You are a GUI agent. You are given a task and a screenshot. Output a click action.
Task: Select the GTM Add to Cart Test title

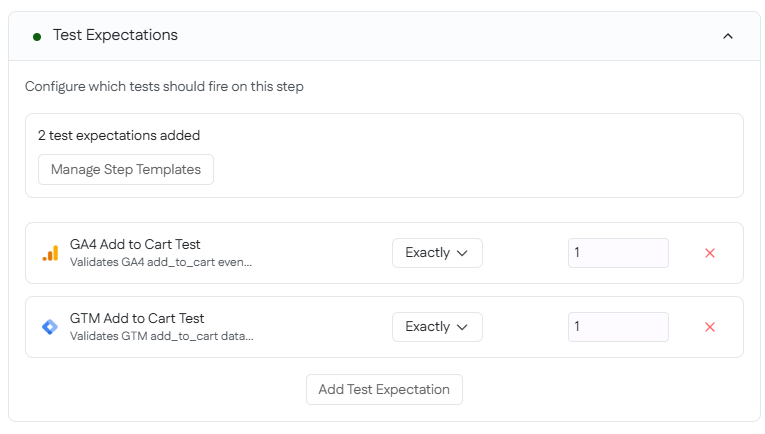click(x=135, y=318)
